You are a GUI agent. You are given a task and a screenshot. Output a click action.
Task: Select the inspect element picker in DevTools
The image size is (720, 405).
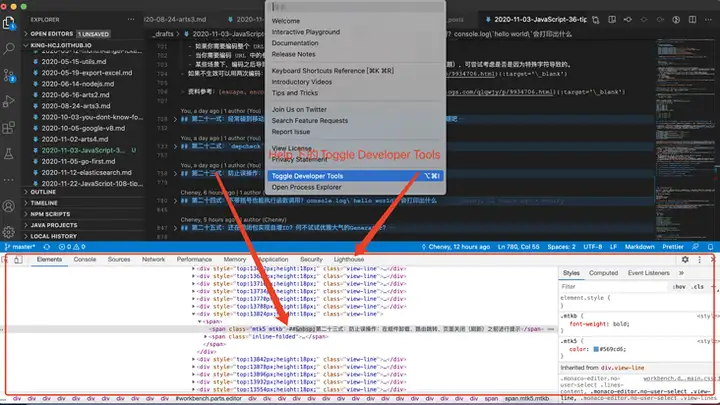pos(5,260)
